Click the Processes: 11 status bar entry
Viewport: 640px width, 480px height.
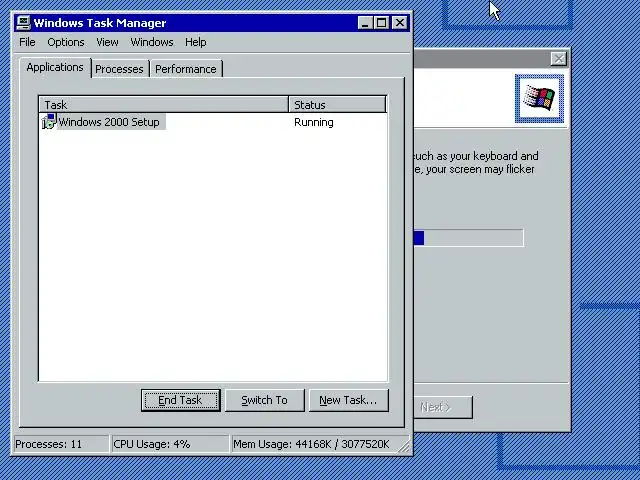(x=61, y=444)
